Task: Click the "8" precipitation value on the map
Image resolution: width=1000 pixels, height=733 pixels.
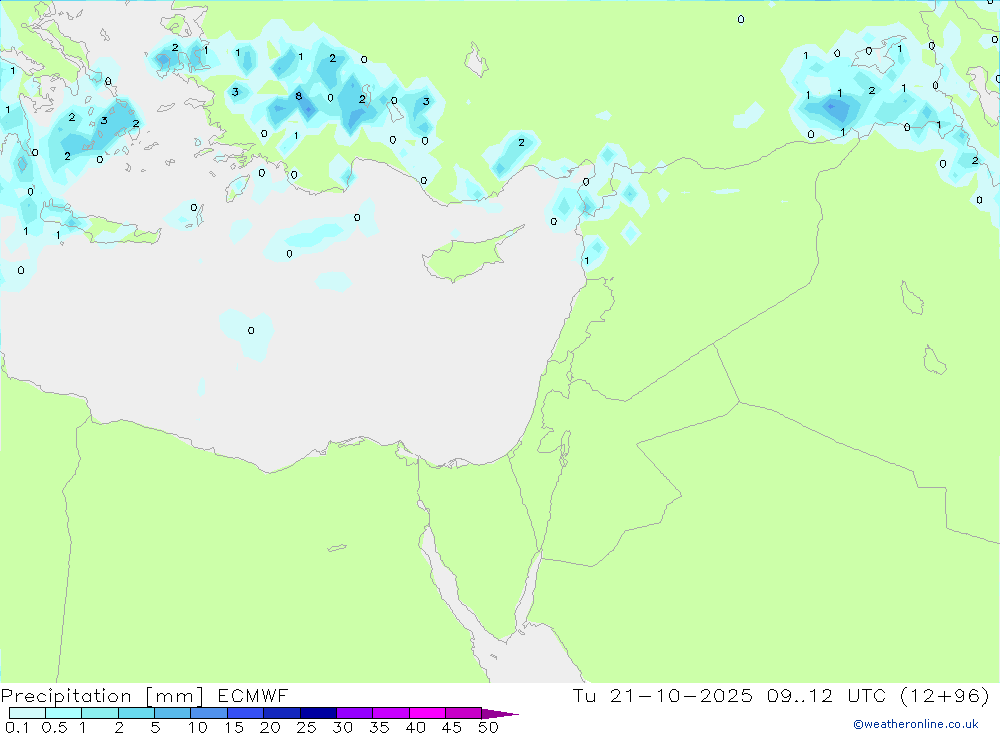Action: [298, 96]
